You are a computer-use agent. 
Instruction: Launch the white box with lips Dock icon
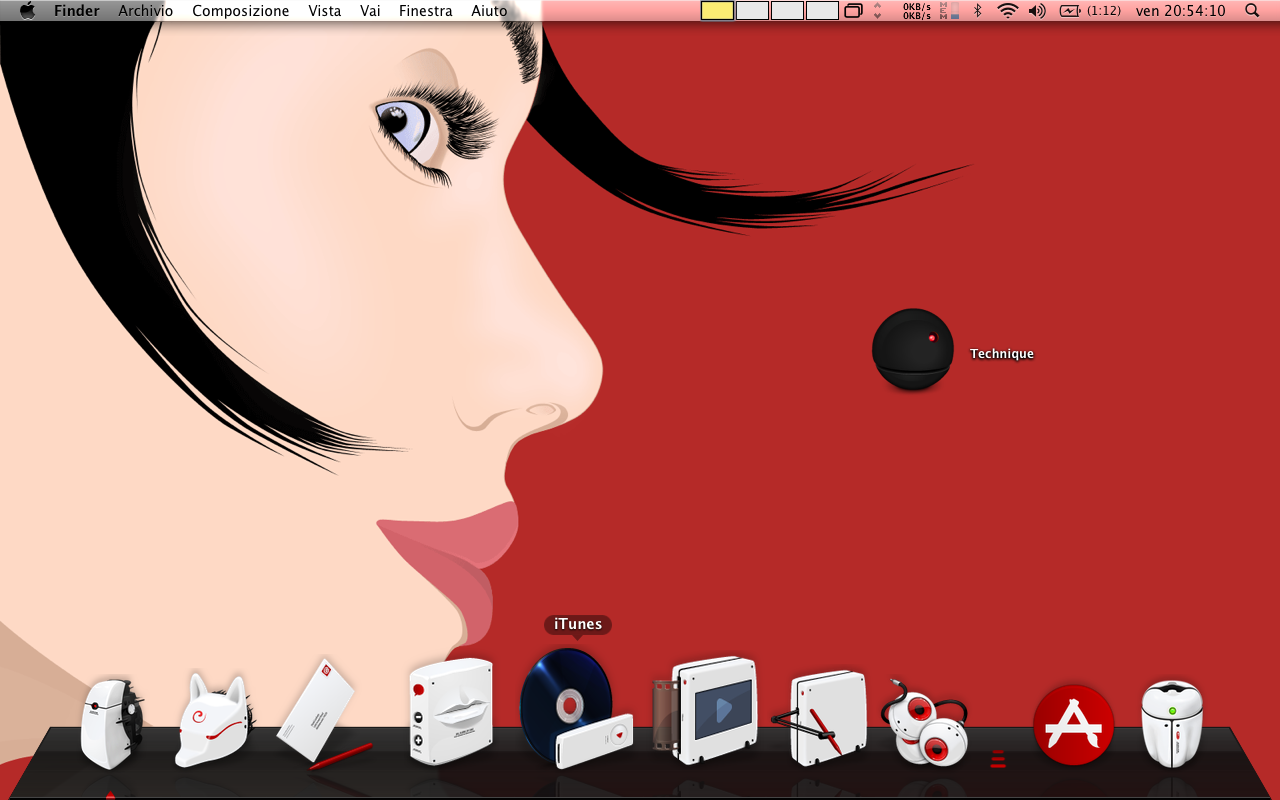pyautogui.click(x=451, y=711)
